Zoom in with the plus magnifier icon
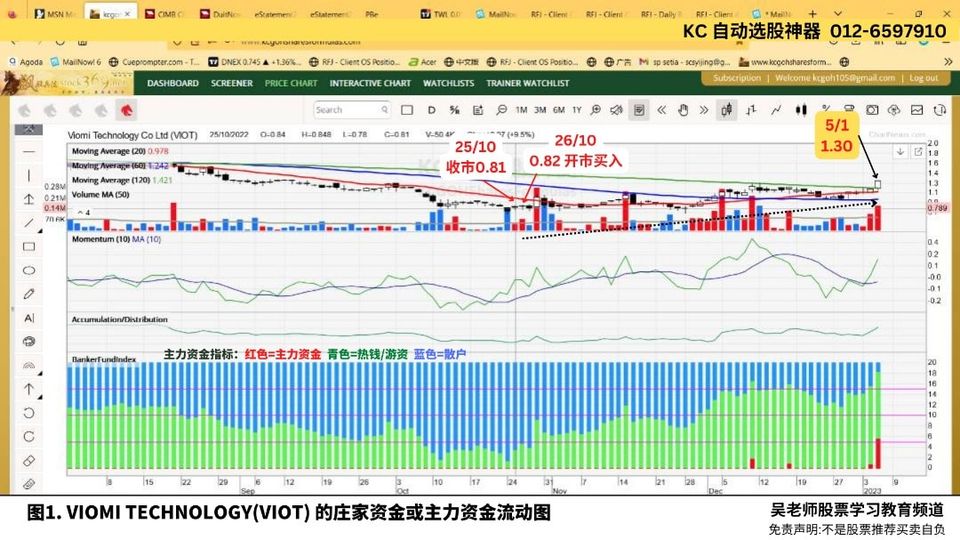 pyautogui.click(x=595, y=110)
